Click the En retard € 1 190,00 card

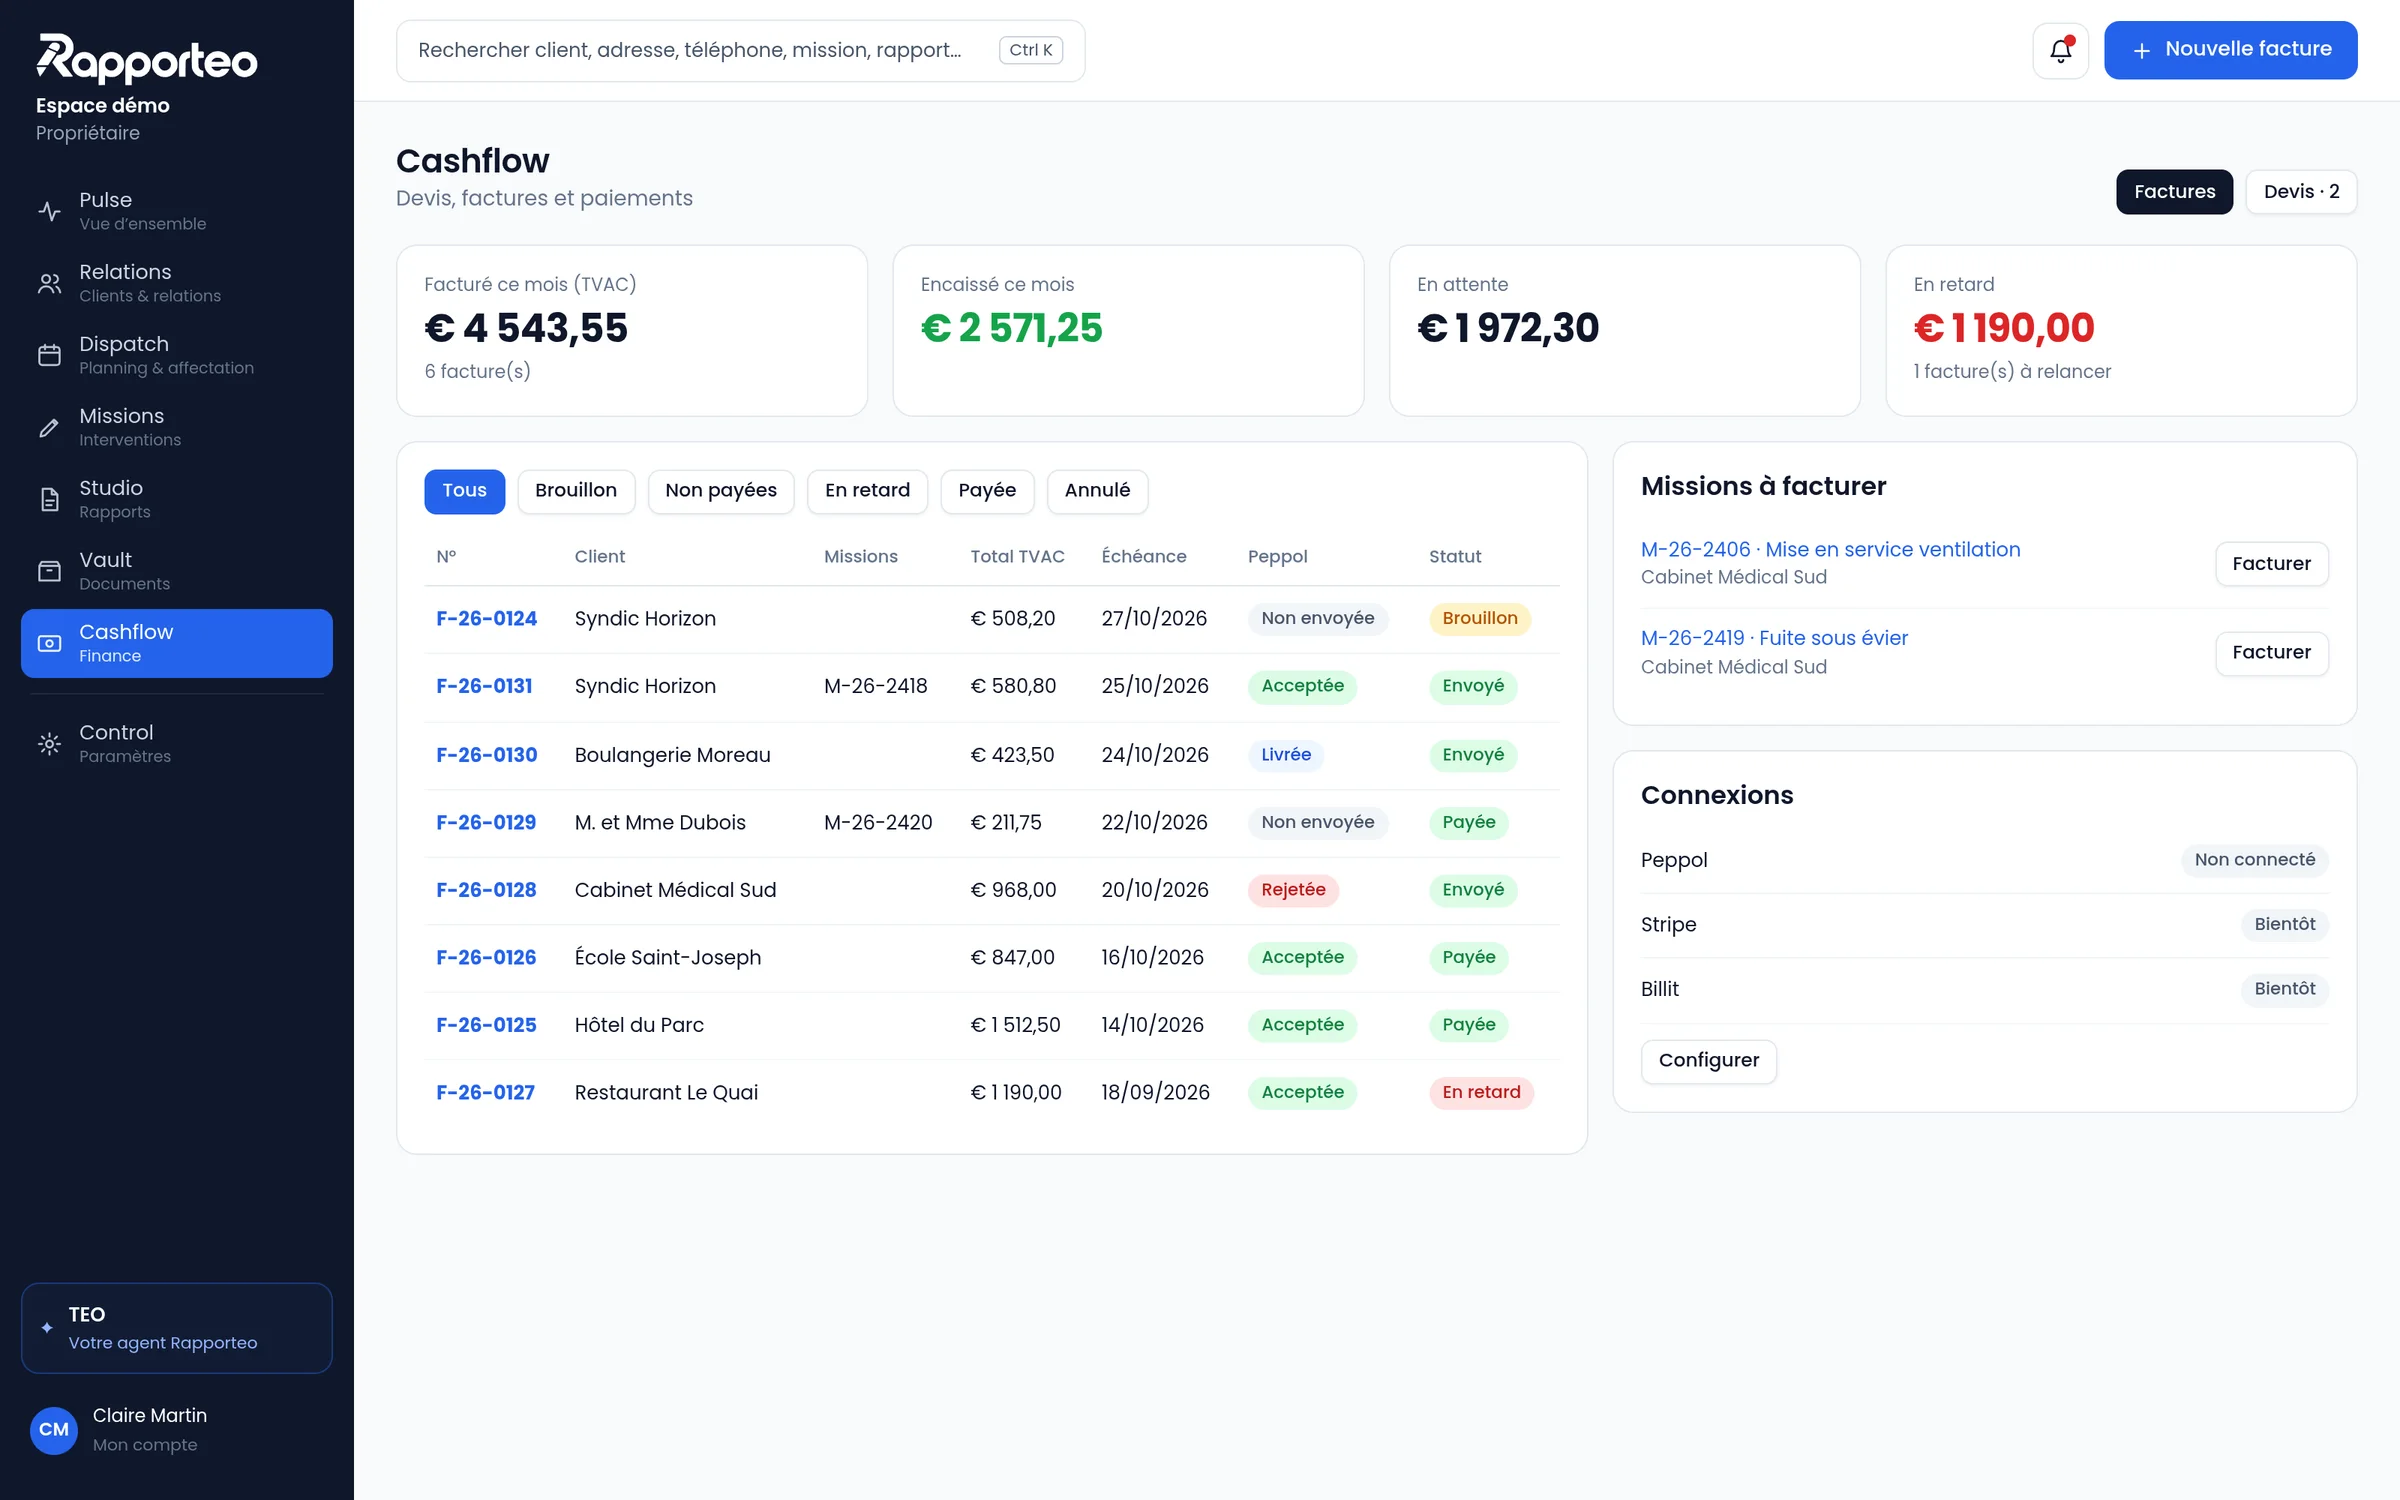pos(2121,331)
